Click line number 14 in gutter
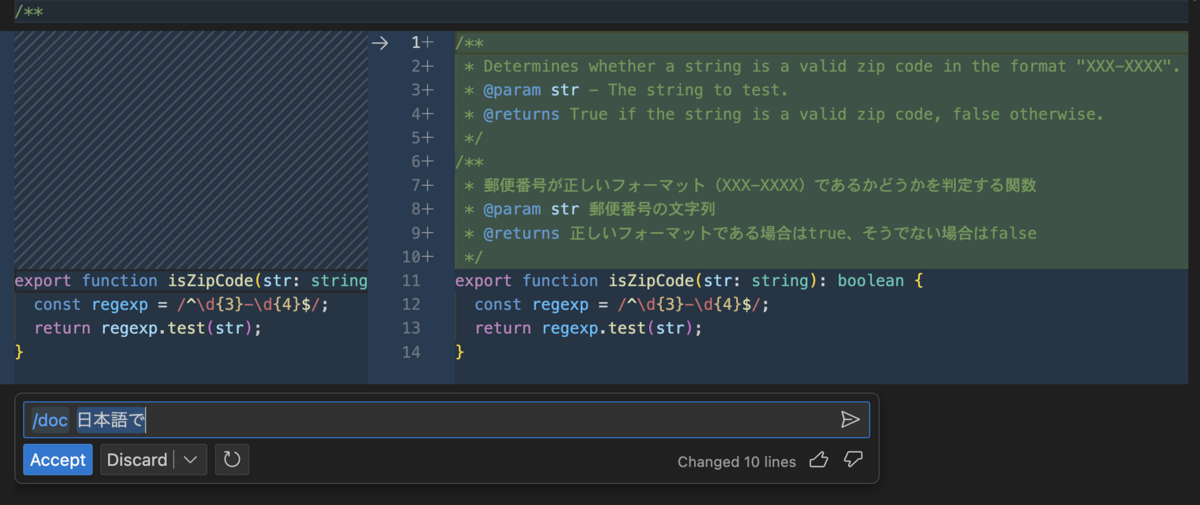1200x505 pixels. coord(413,352)
